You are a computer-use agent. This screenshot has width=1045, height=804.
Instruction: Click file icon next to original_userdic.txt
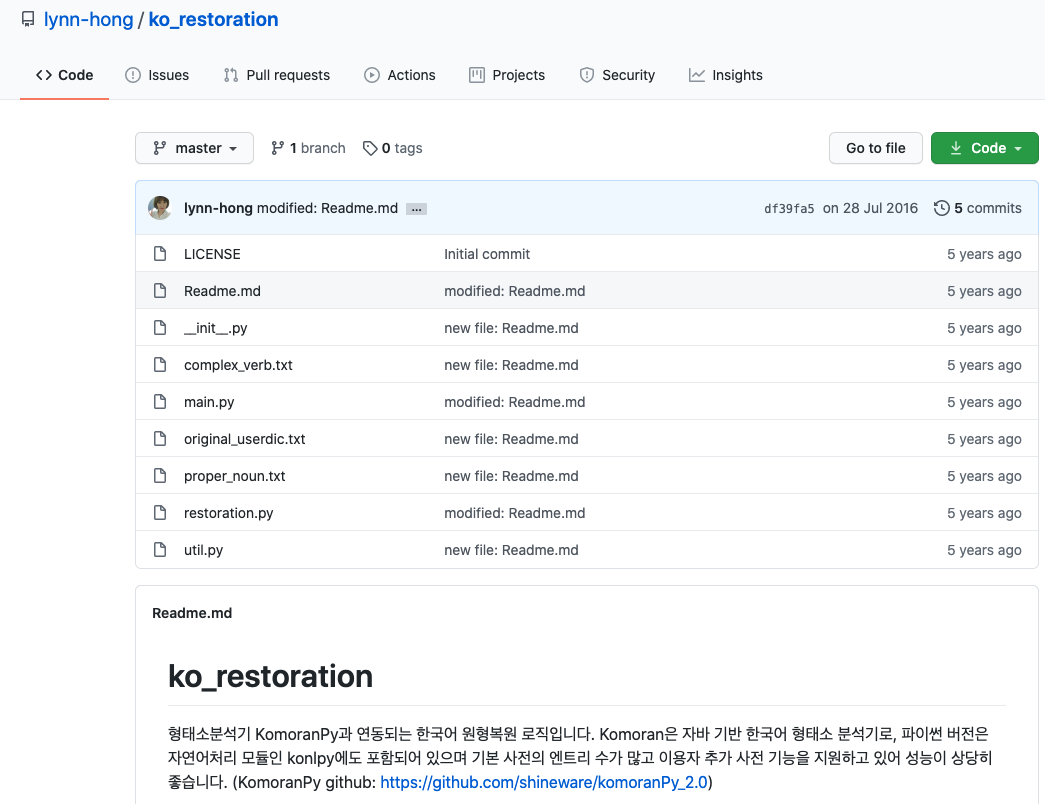(160, 439)
